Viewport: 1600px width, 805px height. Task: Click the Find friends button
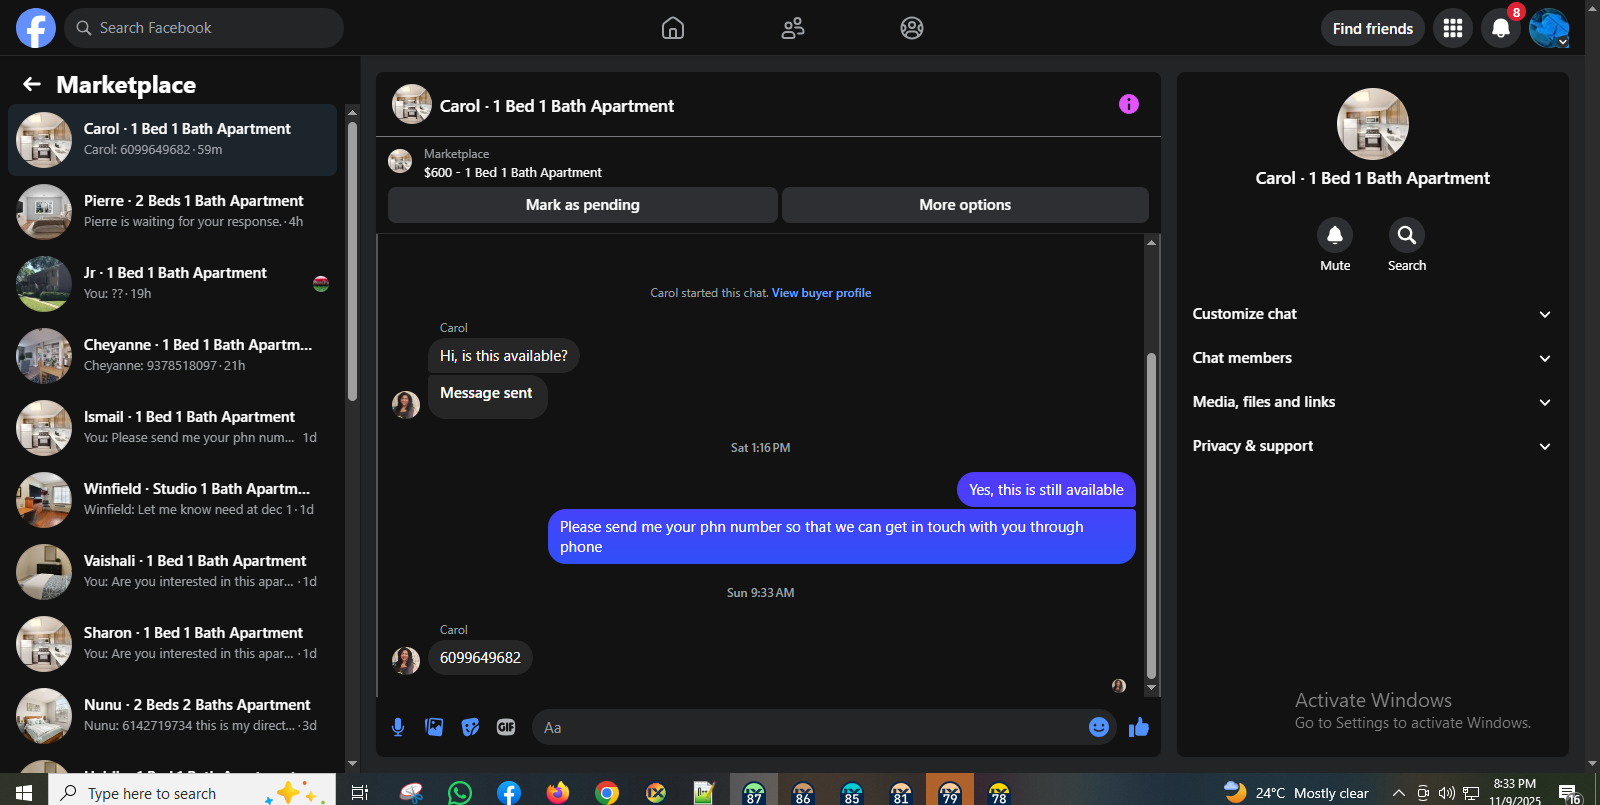pyautogui.click(x=1373, y=28)
